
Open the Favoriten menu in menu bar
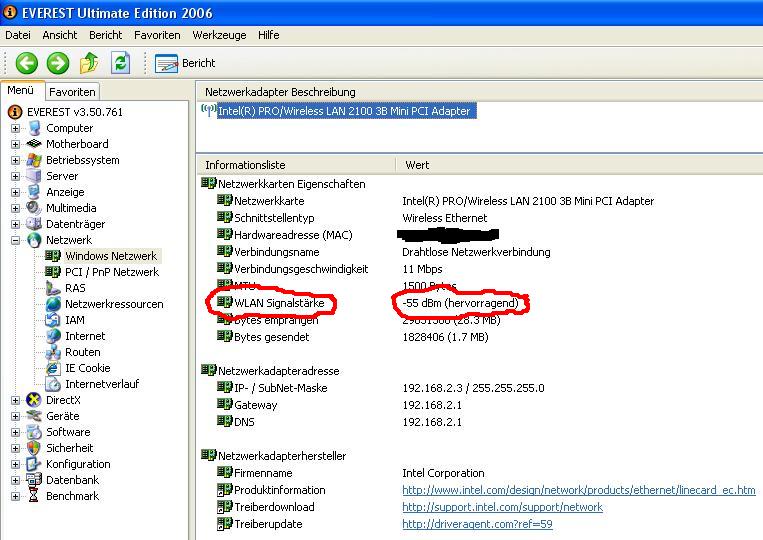coord(157,35)
